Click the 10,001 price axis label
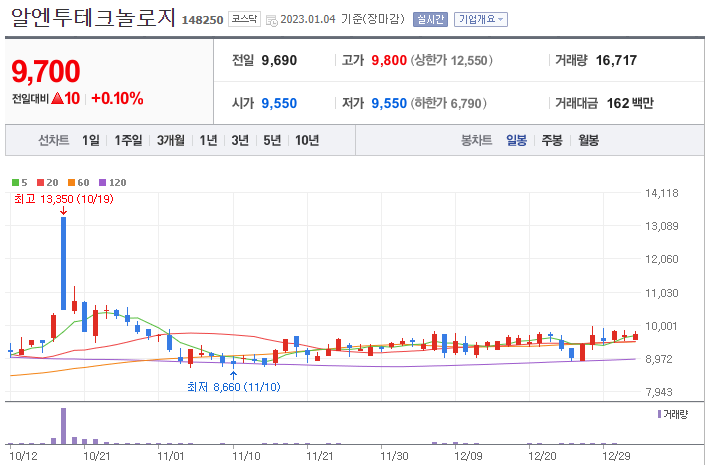 [x=661, y=326]
